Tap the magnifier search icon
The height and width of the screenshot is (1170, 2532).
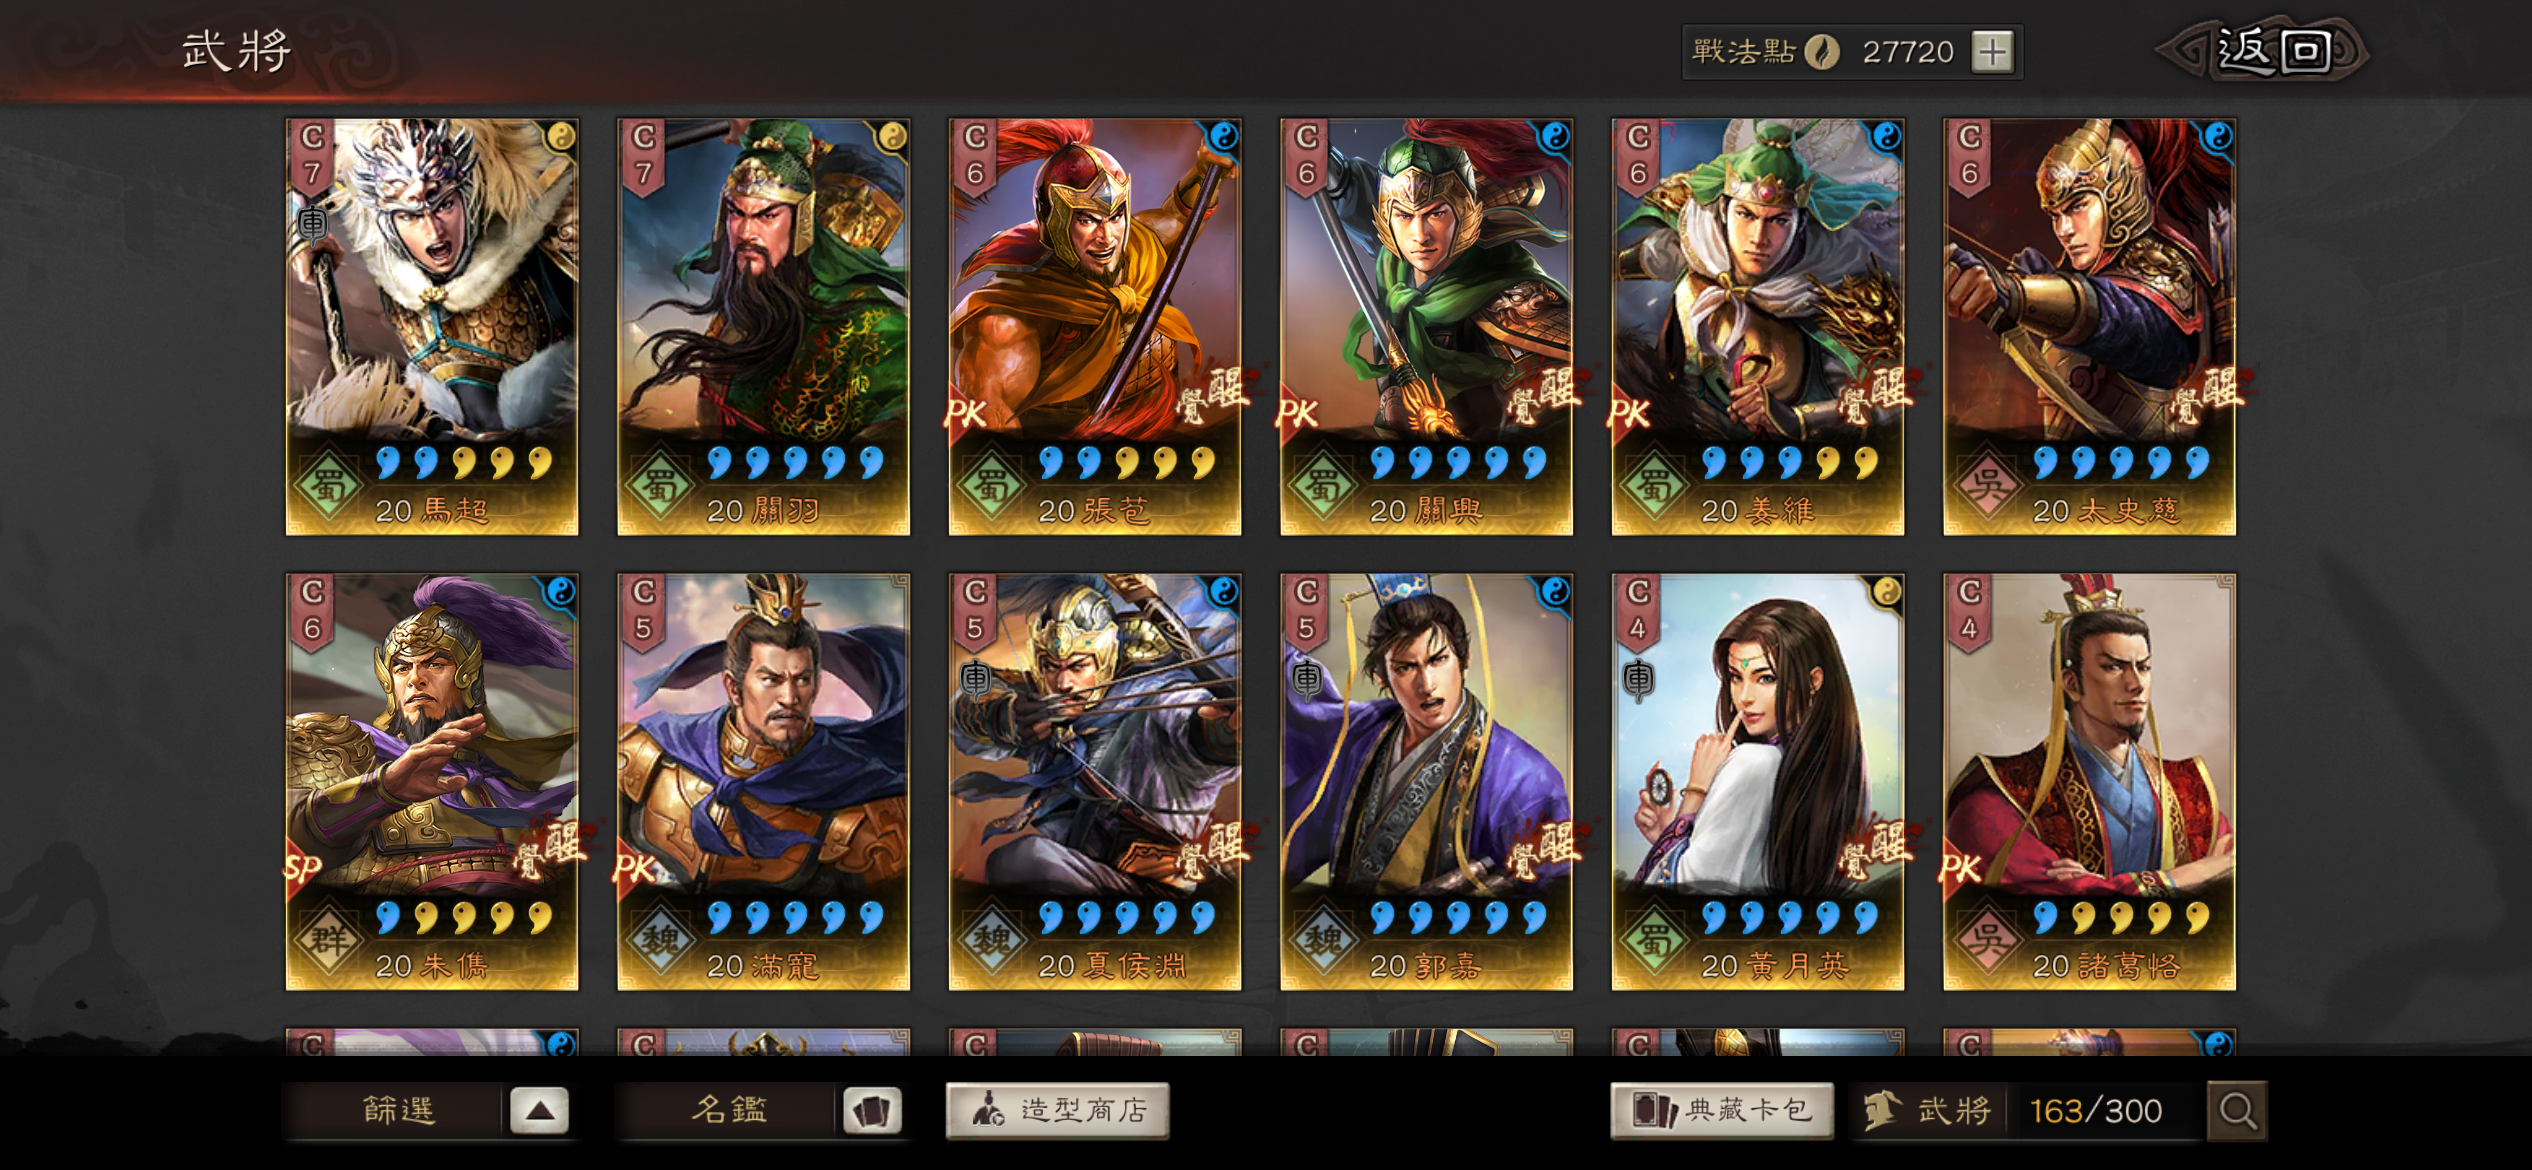(x=2237, y=1110)
